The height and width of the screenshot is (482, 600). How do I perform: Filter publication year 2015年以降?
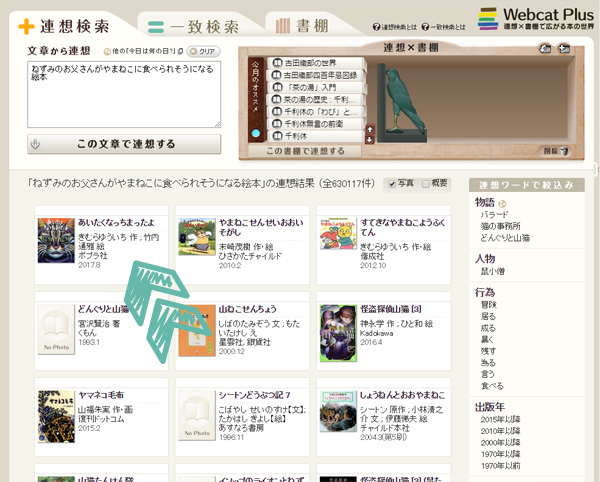click(x=501, y=419)
